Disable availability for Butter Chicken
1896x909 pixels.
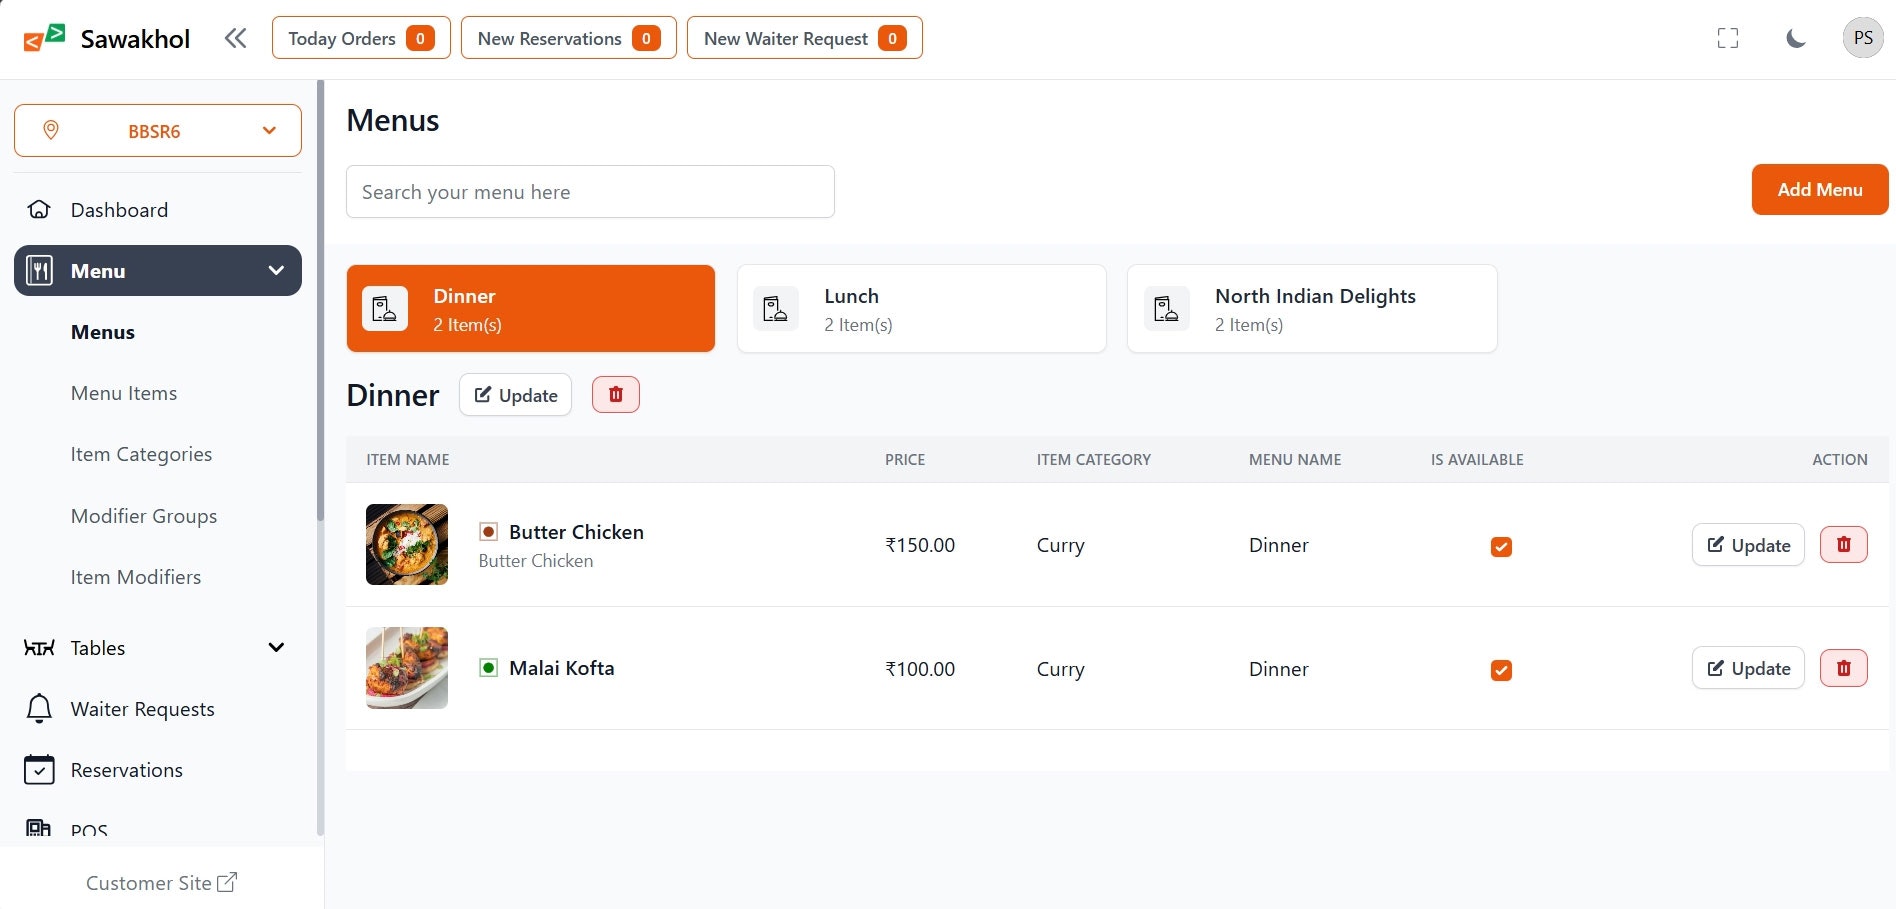click(x=1500, y=546)
